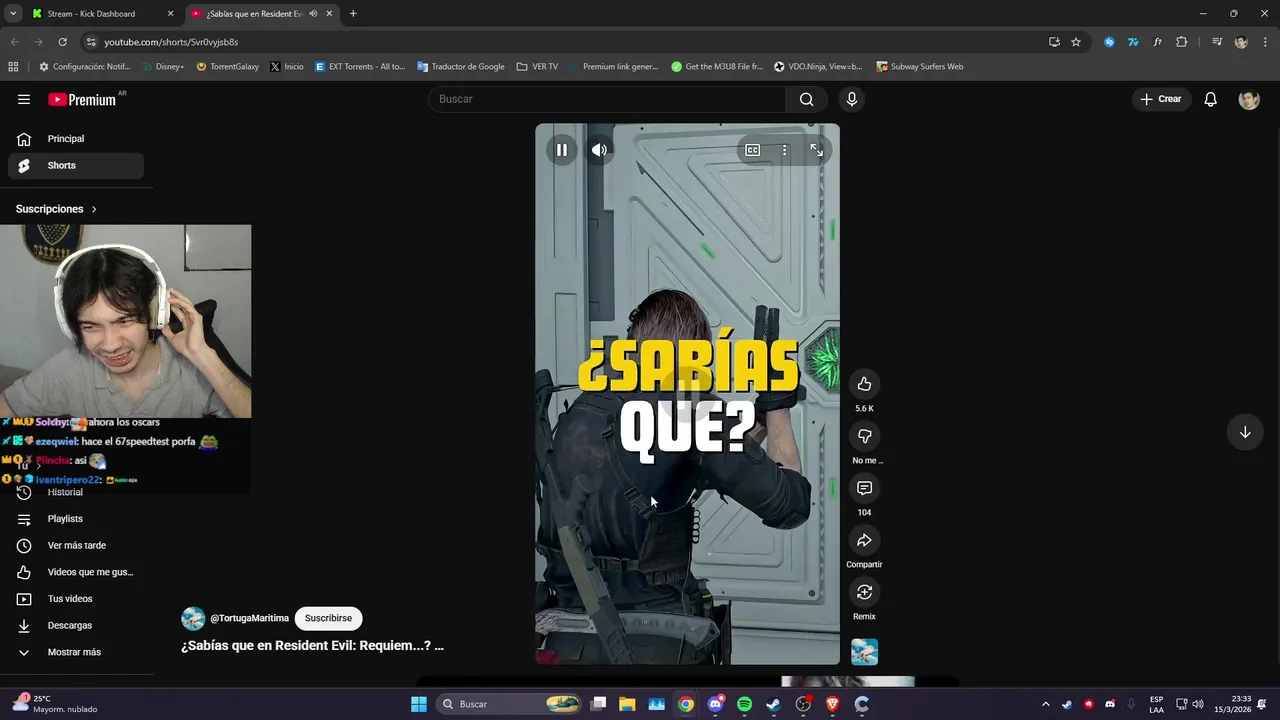This screenshot has width=1280, height=720.
Task: Open YouTube notifications bell
Action: pos(1210,99)
